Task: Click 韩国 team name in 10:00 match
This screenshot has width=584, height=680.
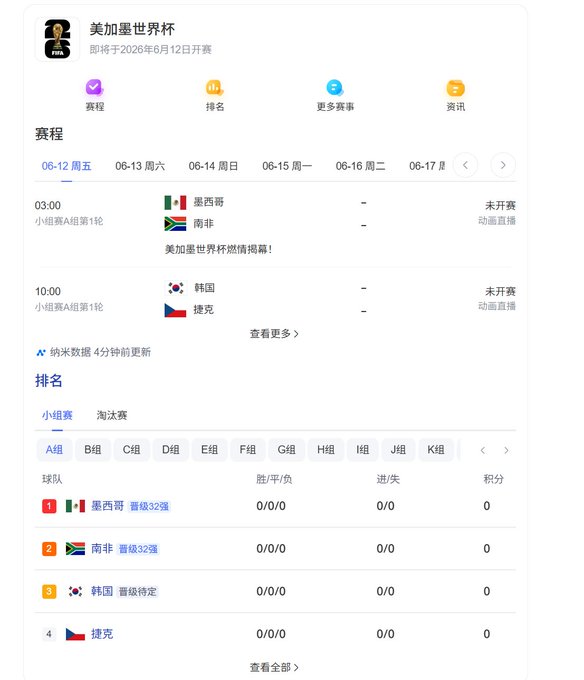Action: [x=204, y=288]
